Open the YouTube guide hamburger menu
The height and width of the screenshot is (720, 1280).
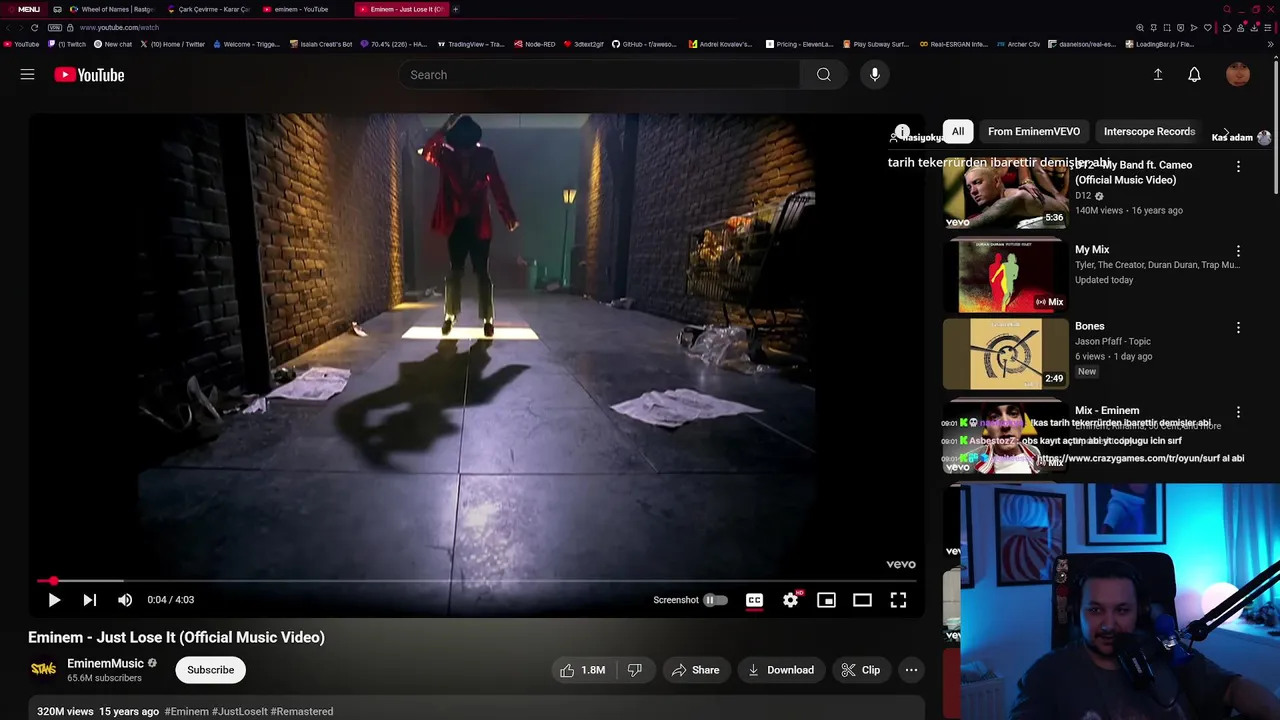pos(27,75)
